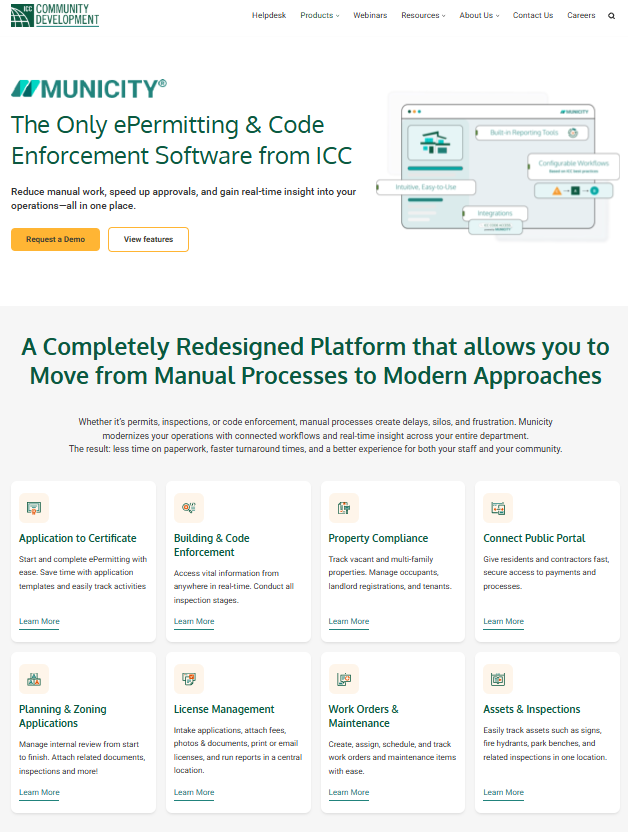This screenshot has height=832, width=628.
Task: Click the Connect Public Portal card icon
Action: pyautogui.click(x=498, y=508)
